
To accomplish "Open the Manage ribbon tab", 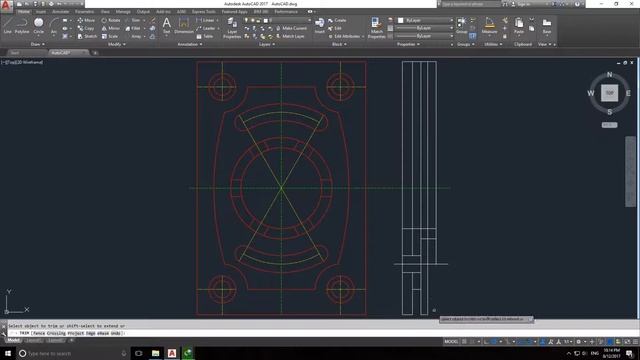I will 123,12.
